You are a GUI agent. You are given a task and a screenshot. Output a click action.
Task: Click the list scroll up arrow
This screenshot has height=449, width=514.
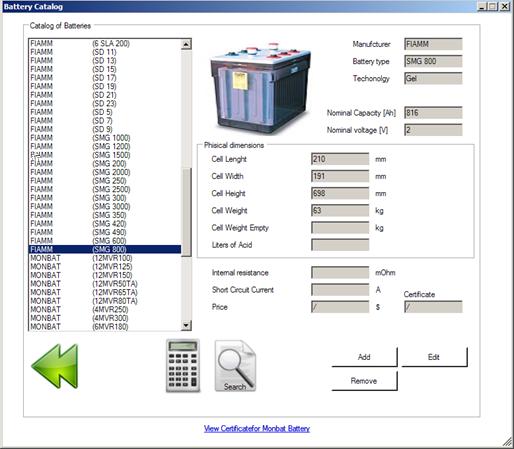(186, 44)
